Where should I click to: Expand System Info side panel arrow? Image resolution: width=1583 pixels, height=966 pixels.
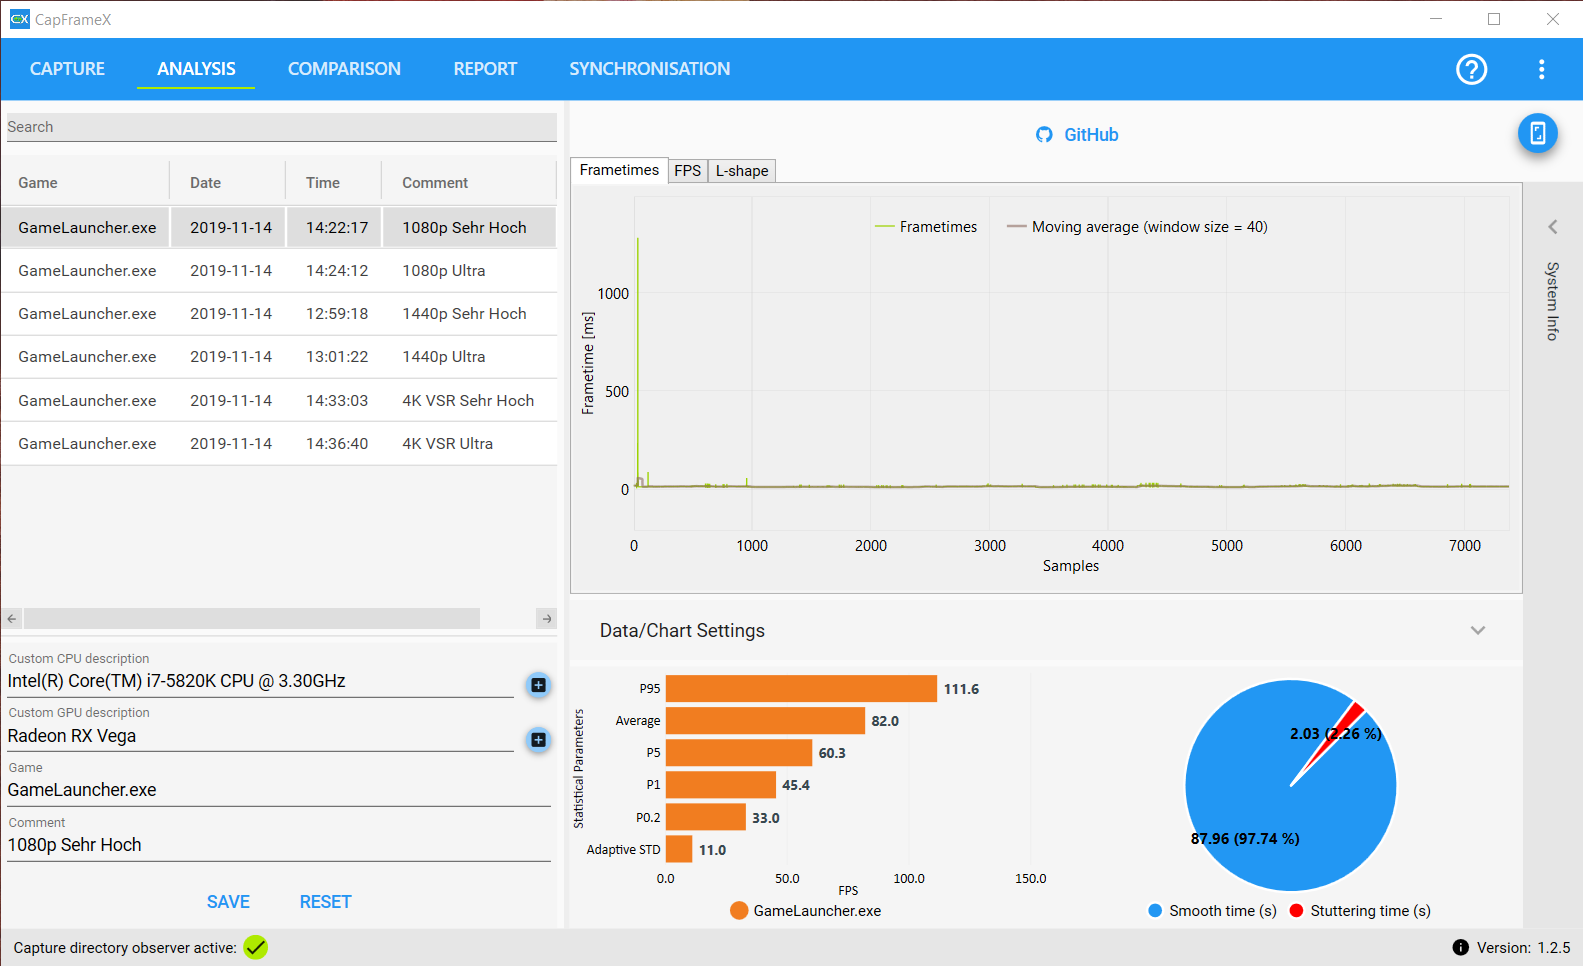coord(1553,227)
